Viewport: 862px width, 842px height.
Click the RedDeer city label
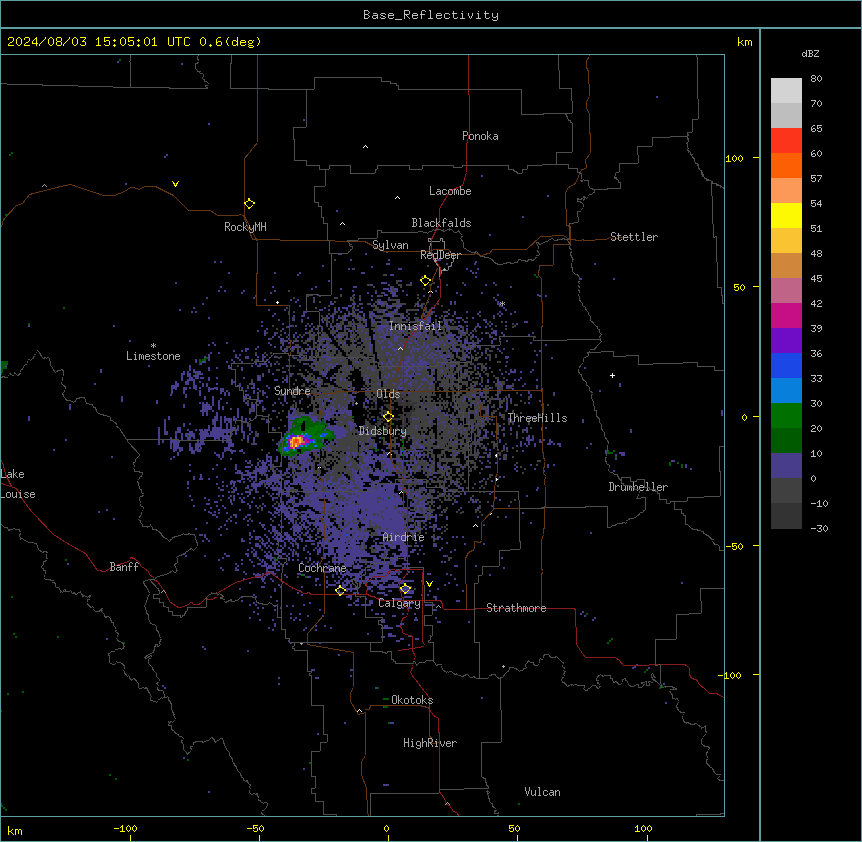pyautogui.click(x=440, y=255)
